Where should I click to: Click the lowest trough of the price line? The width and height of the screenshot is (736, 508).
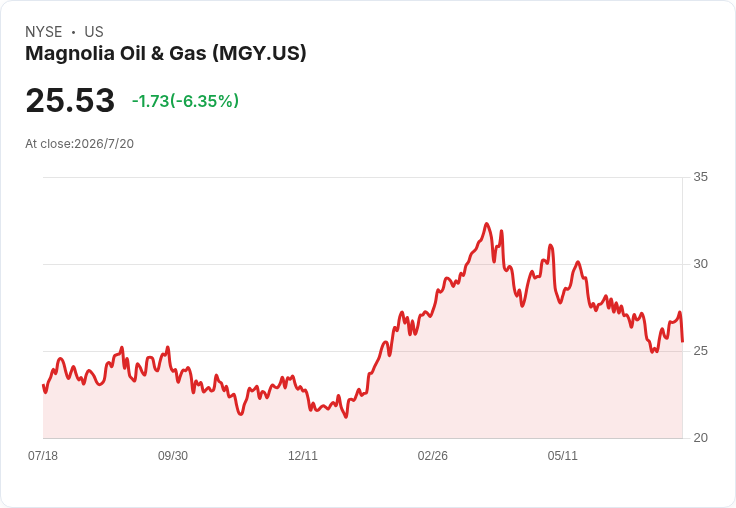pos(346,417)
